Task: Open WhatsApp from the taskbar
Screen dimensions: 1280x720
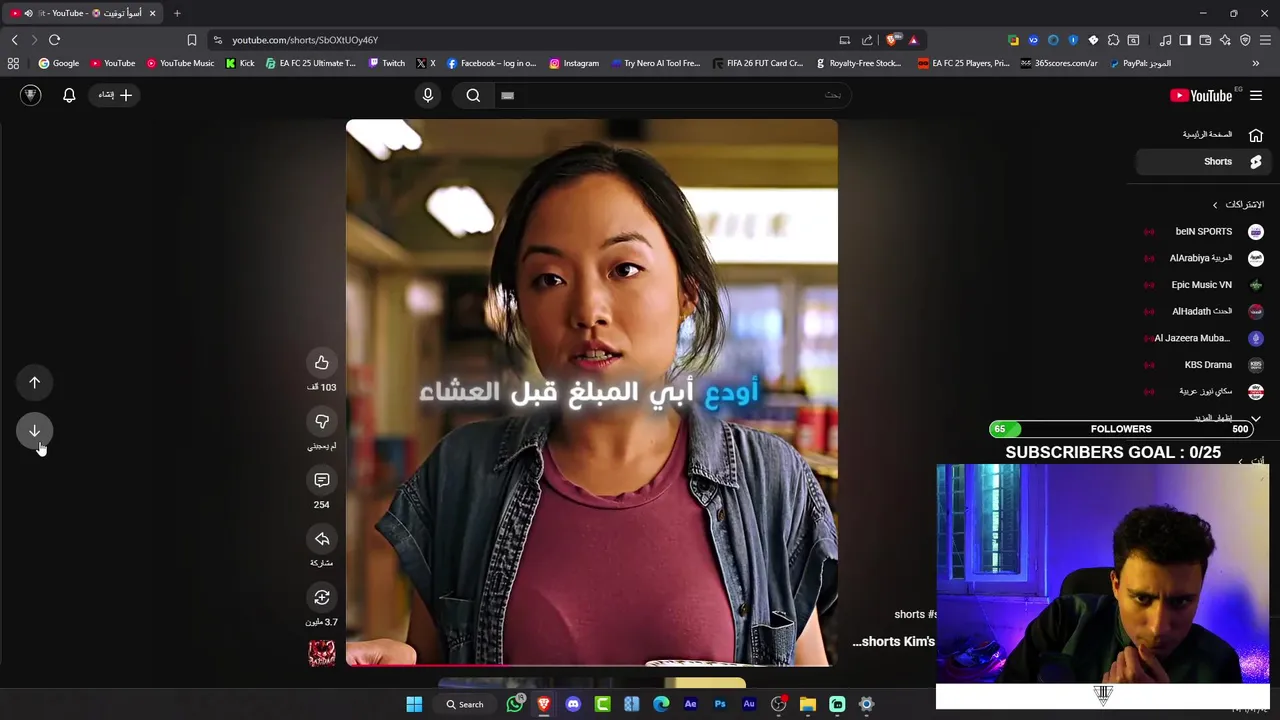Action: coord(515,704)
